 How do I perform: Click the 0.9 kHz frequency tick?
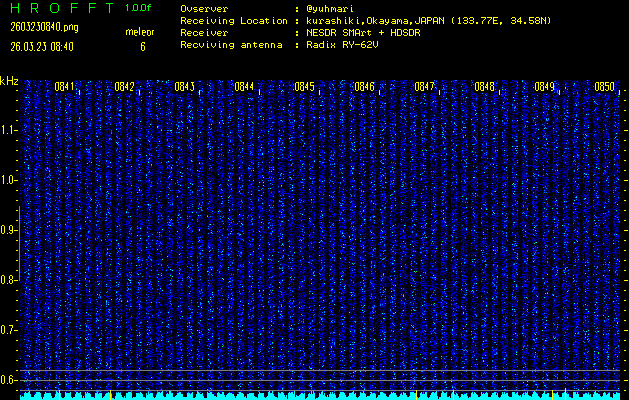click(x=9, y=230)
